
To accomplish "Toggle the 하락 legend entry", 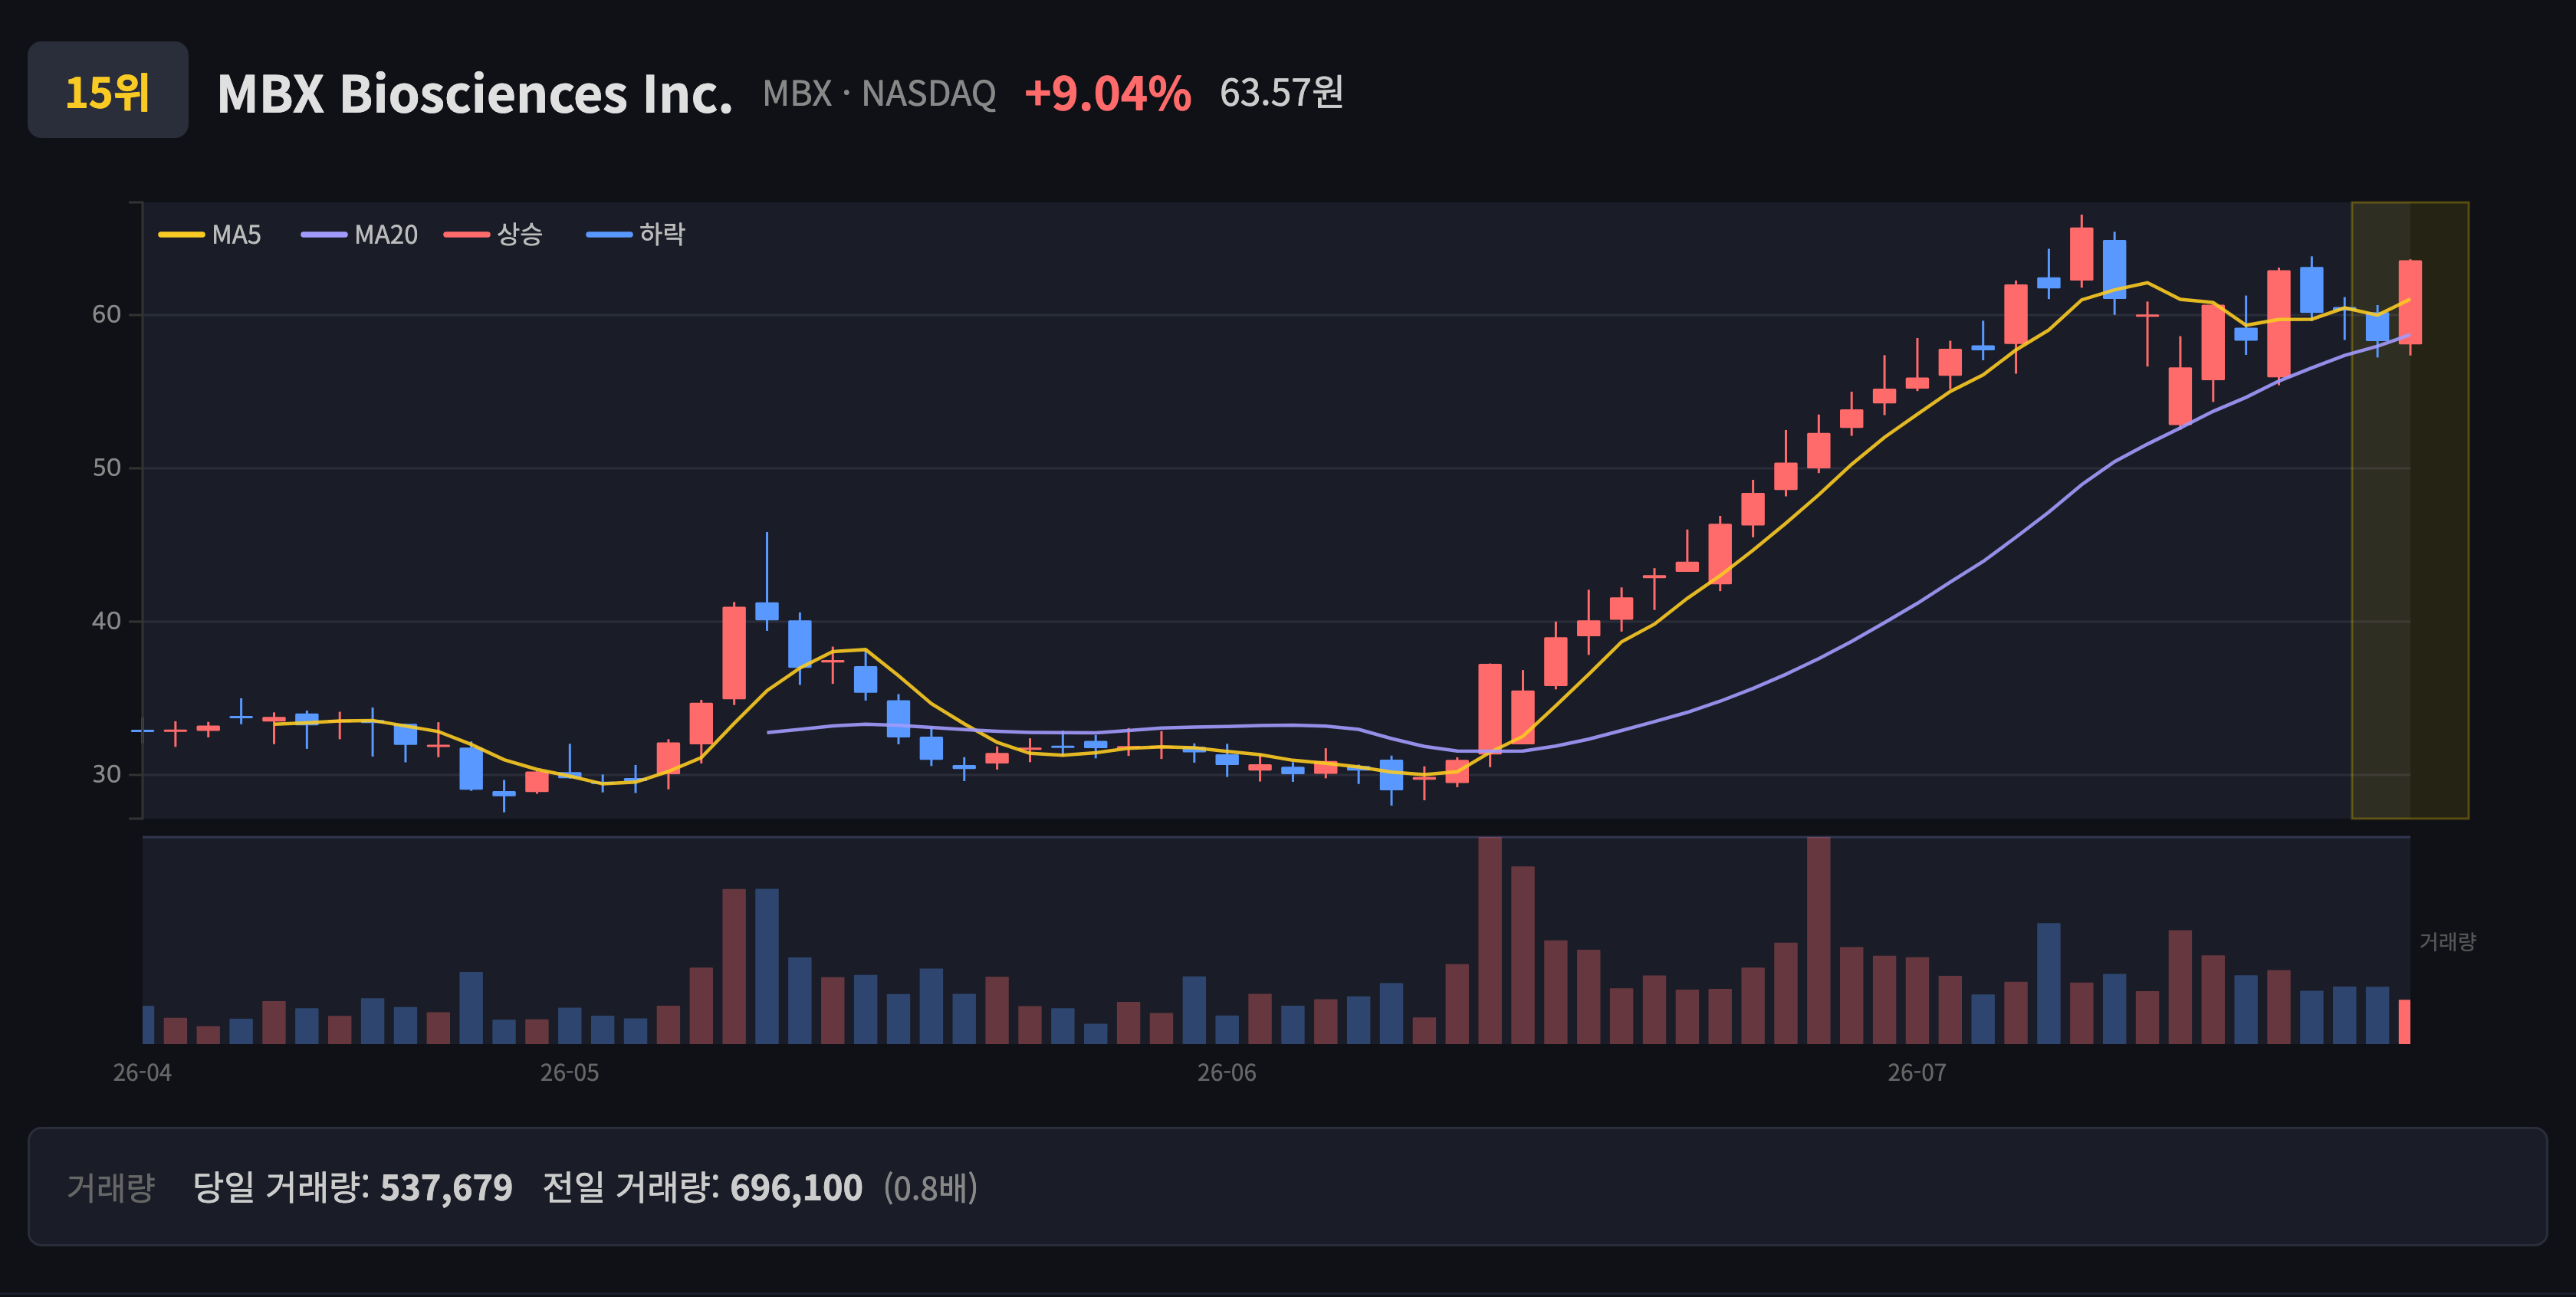I will (x=636, y=234).
